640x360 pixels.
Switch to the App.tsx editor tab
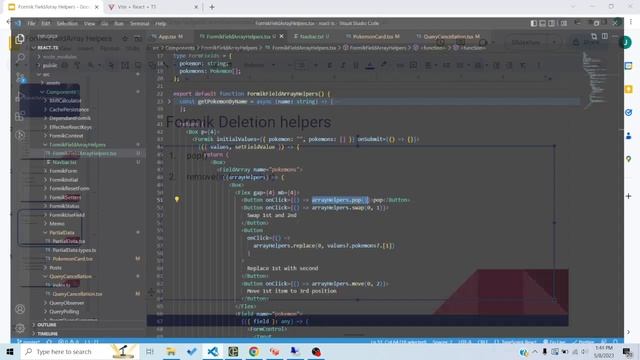coord(167,36)
